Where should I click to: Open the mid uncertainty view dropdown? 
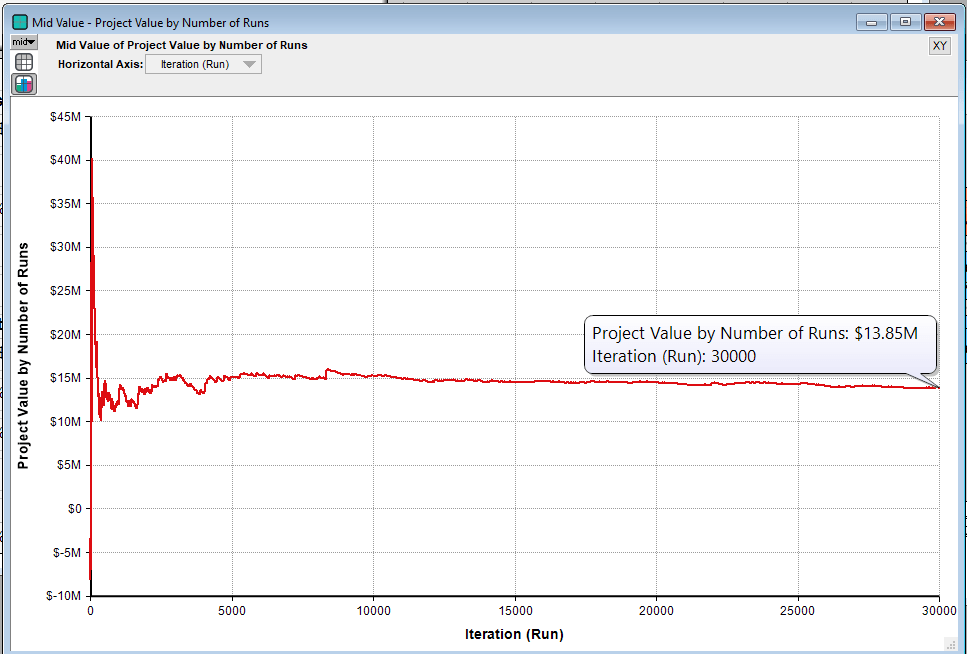[24, 43]
